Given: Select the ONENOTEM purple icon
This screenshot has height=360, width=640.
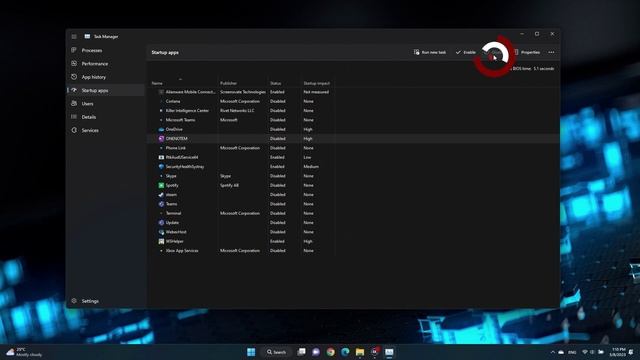Looking at the screenshot, I should 161,139.
